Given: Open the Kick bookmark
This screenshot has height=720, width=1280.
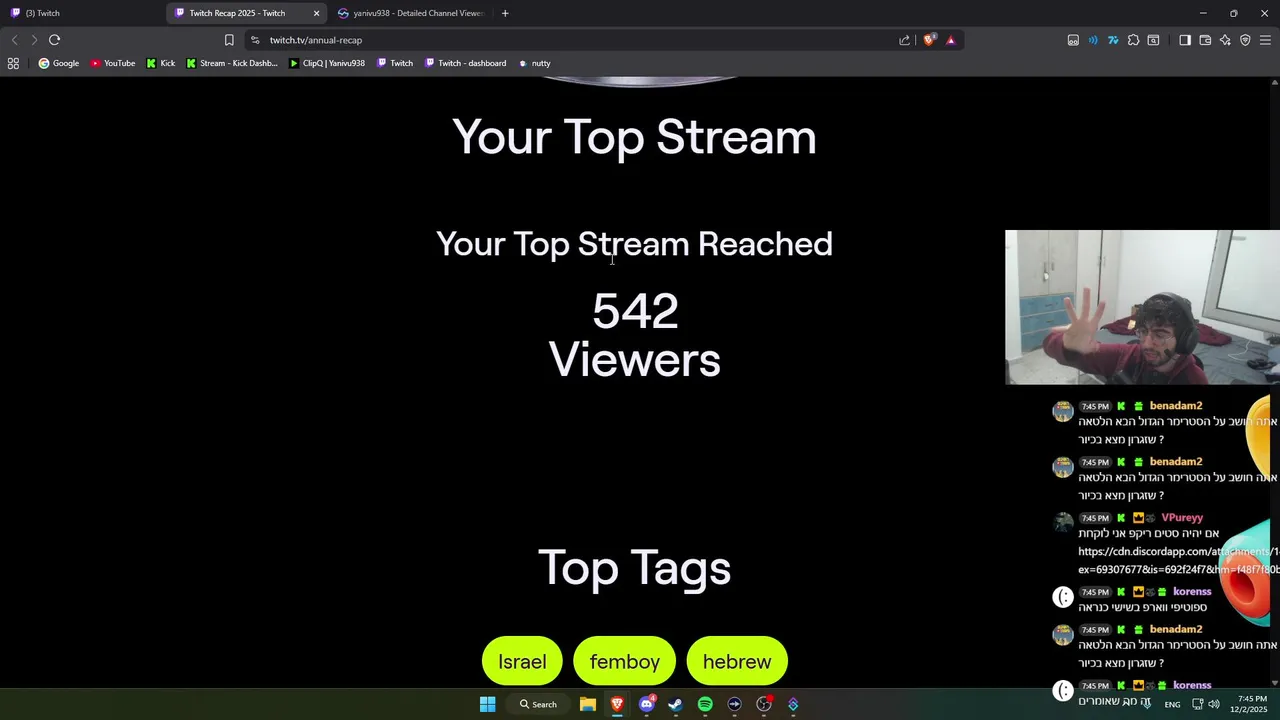Looking at the screenshot, I should coord(160,63).
